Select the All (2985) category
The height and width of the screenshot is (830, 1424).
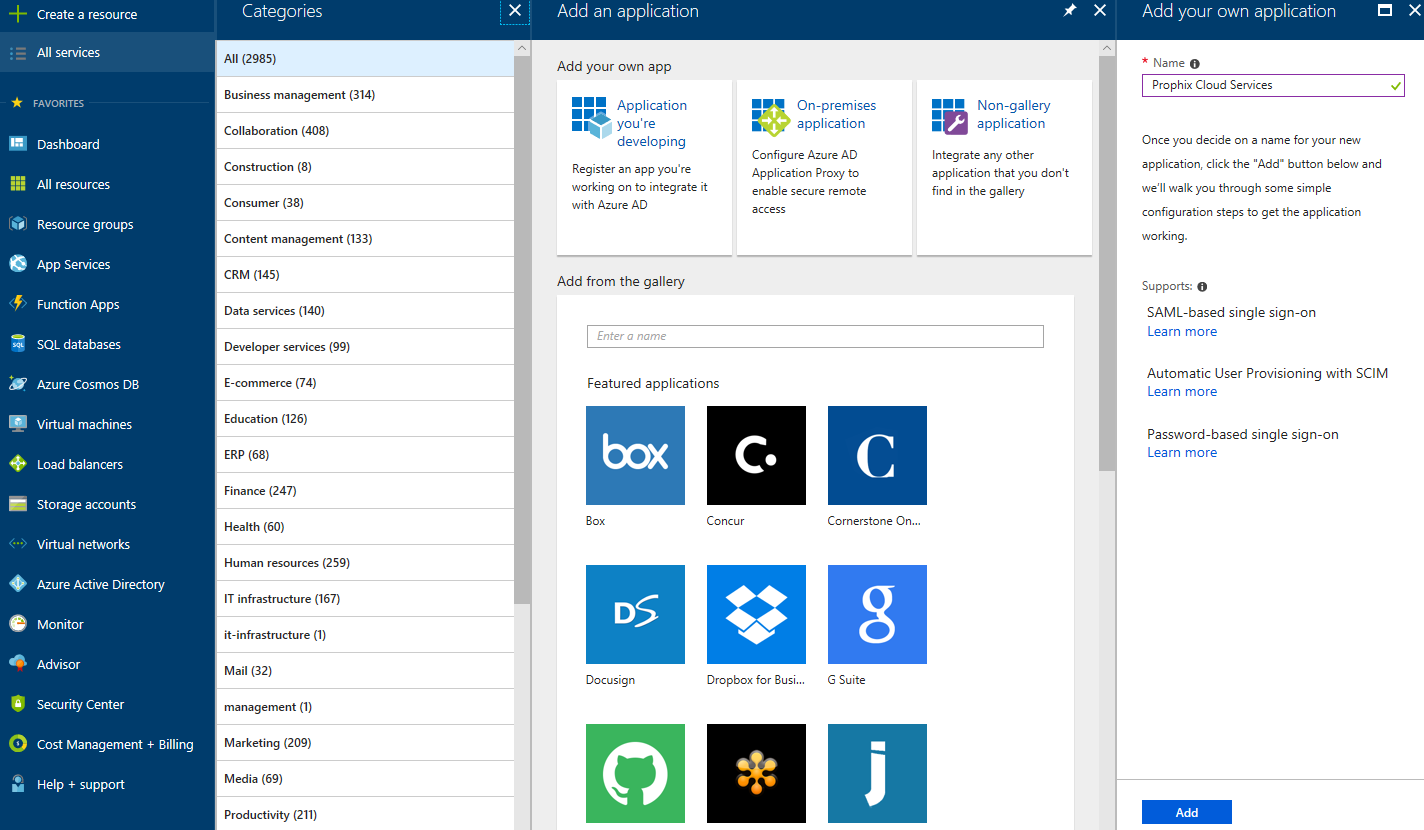365,59
